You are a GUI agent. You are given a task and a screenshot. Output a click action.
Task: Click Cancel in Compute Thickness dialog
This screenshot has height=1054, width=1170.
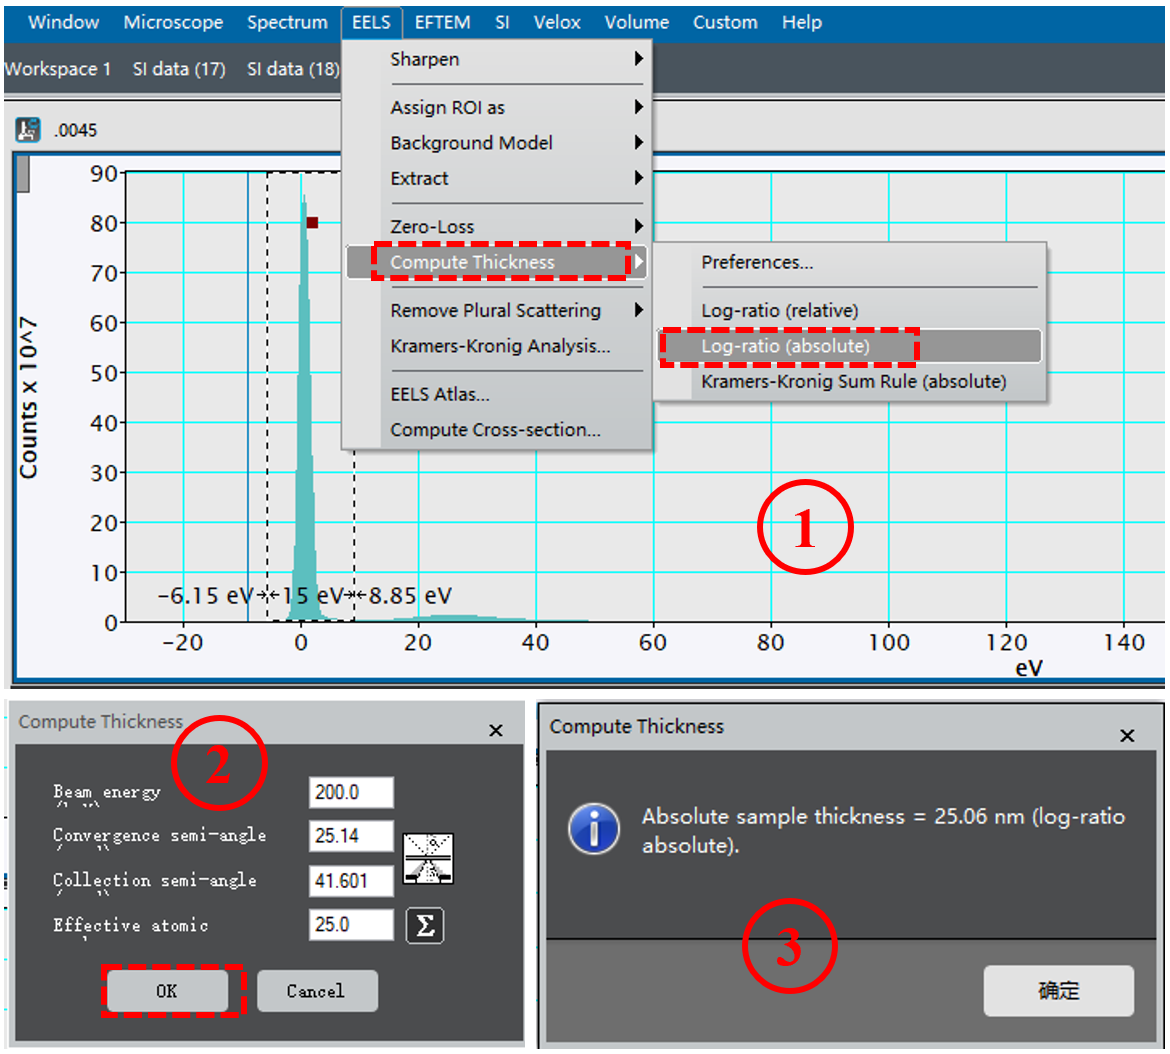(316, 991)
